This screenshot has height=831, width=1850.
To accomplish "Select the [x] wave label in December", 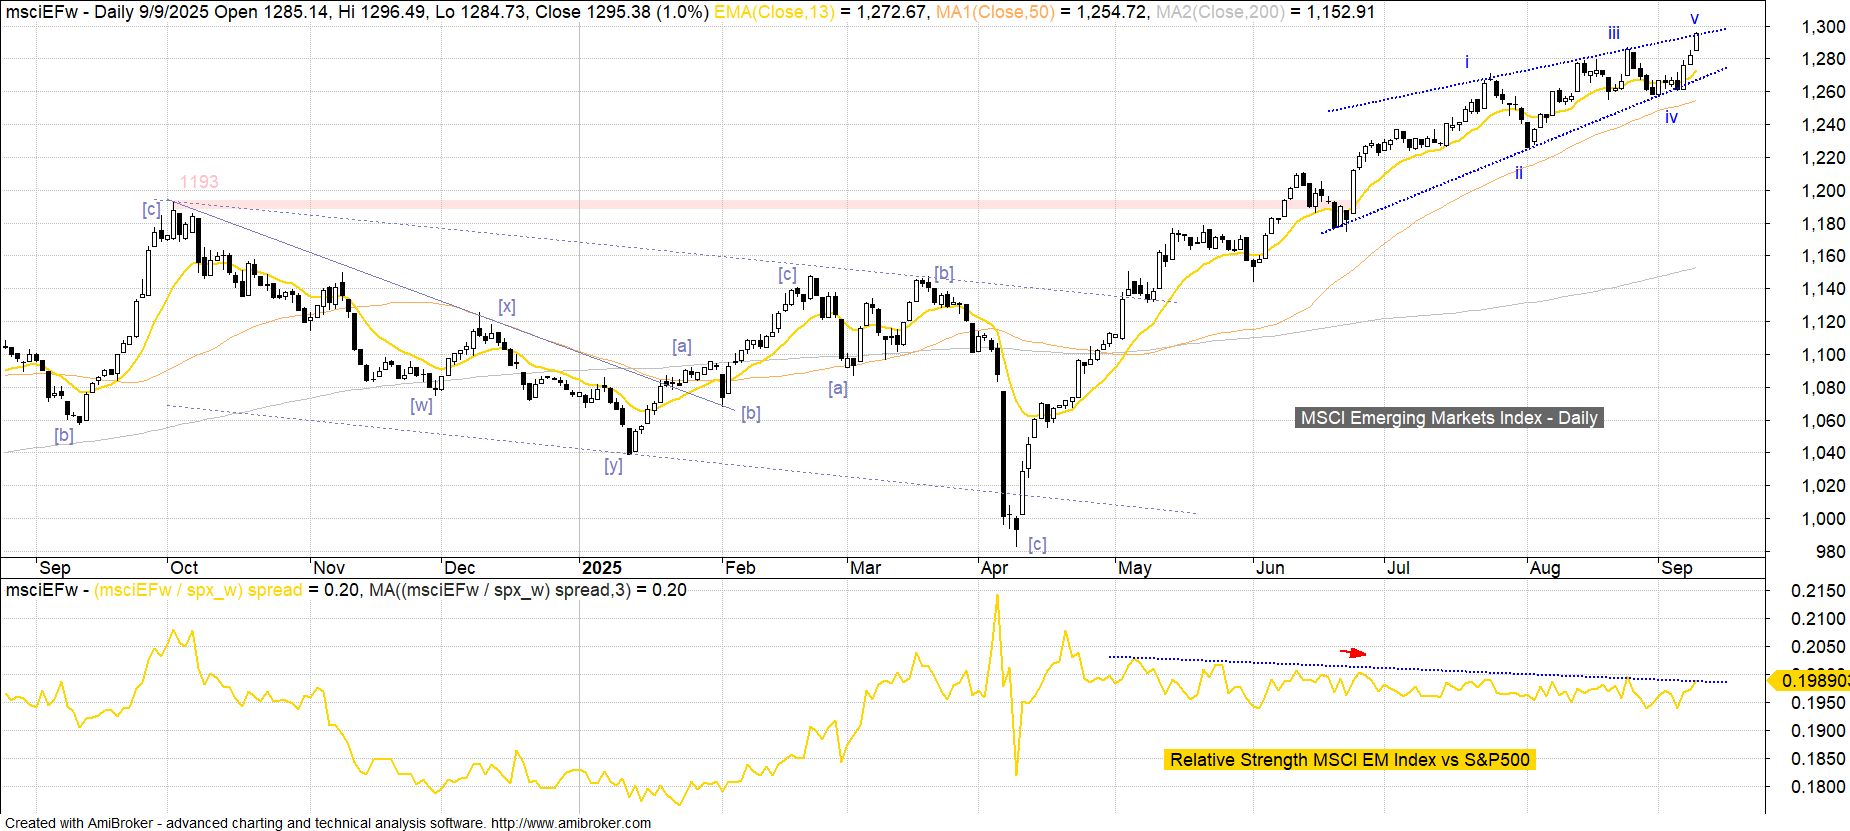I will [507, 306].
